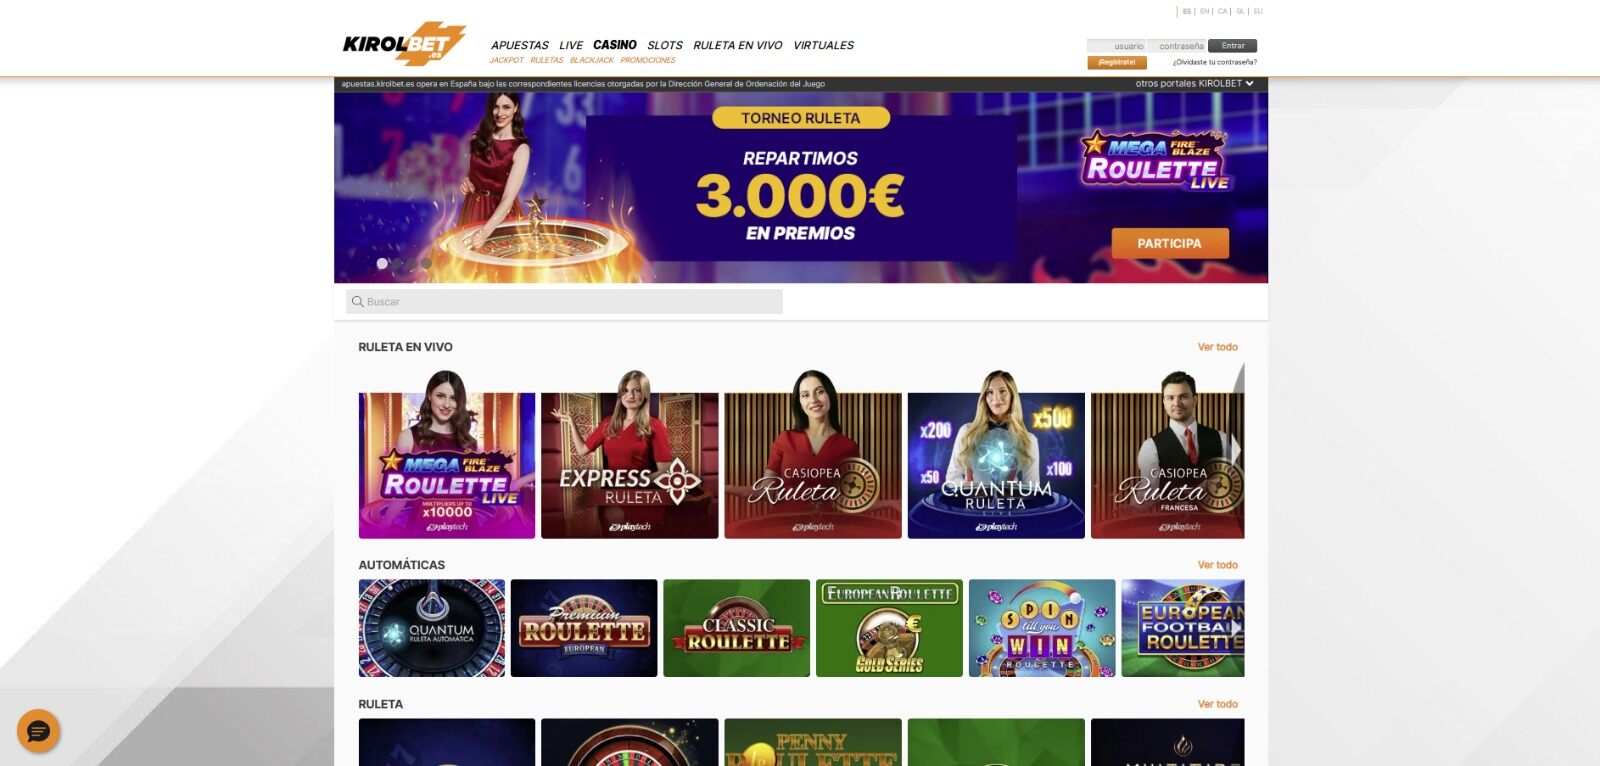1600x766 pixels.
Task: Select the second banner carousel dot
Action: pos(397,263)
